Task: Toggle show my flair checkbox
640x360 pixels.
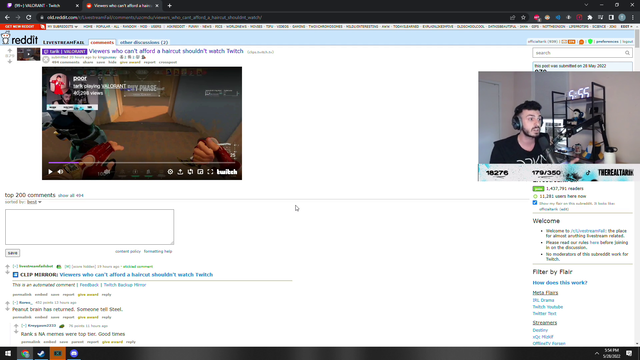Action: tap(535, 203)
